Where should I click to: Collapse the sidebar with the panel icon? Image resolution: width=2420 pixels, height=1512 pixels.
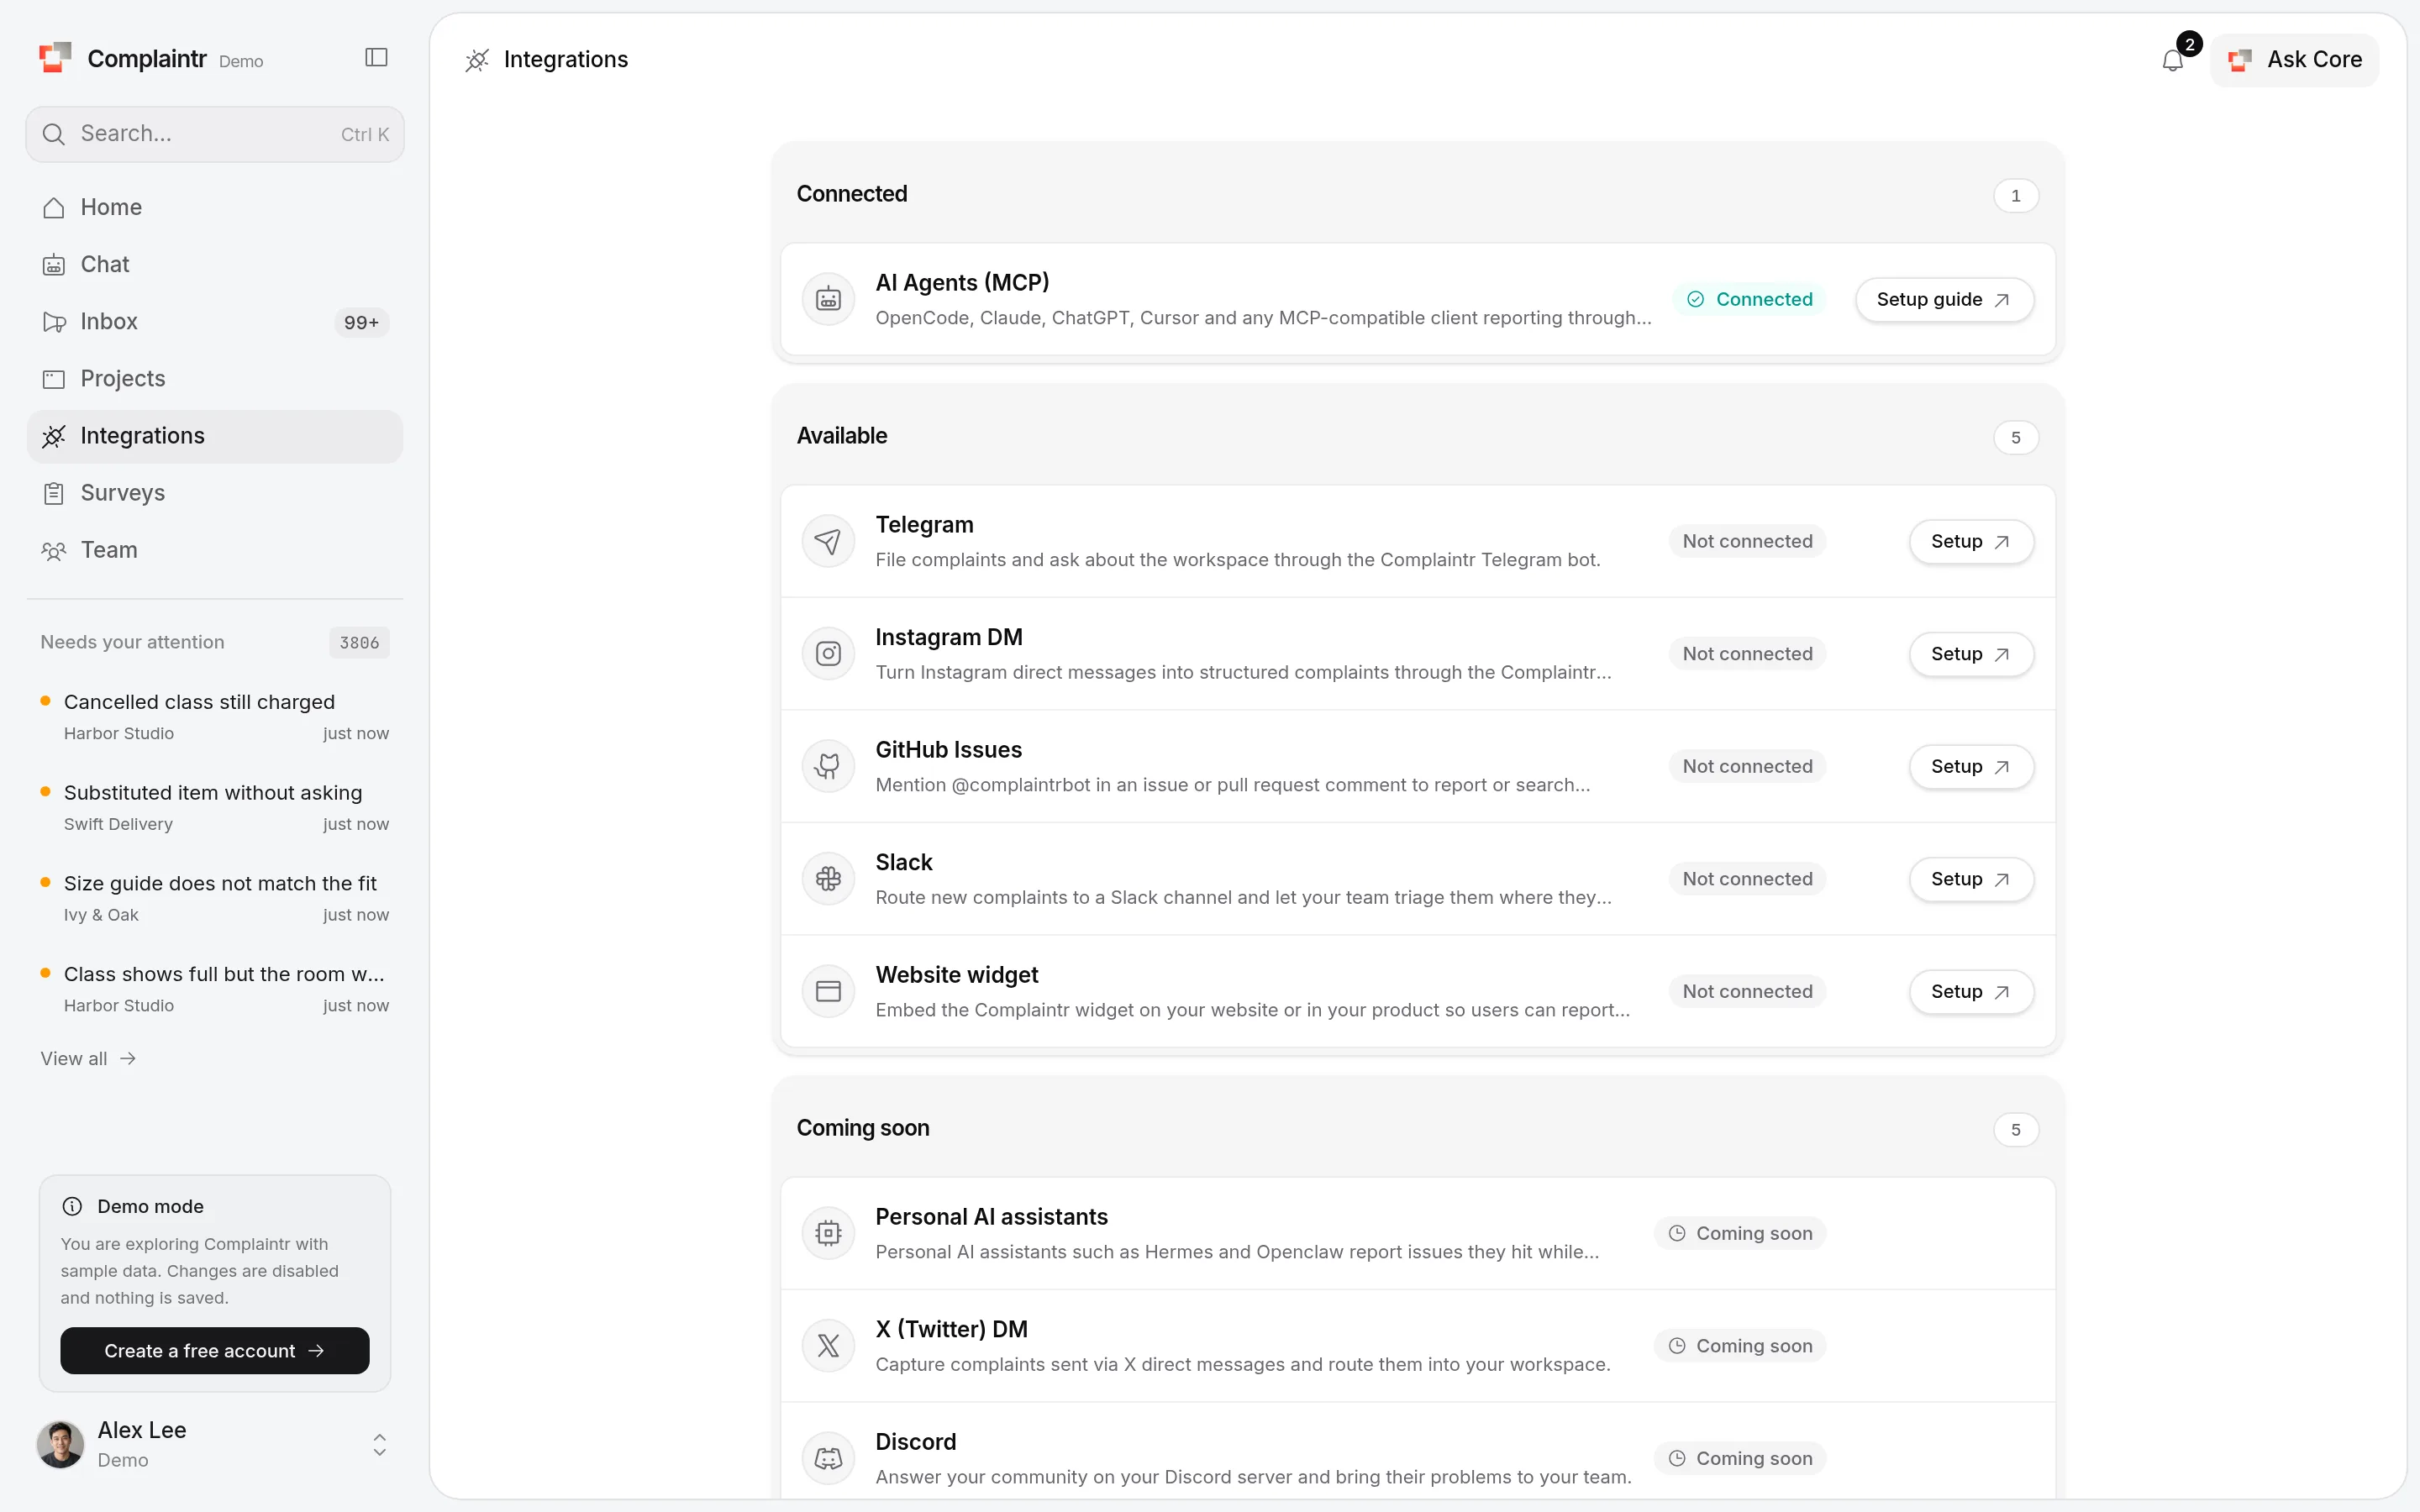tap(376, 58)
